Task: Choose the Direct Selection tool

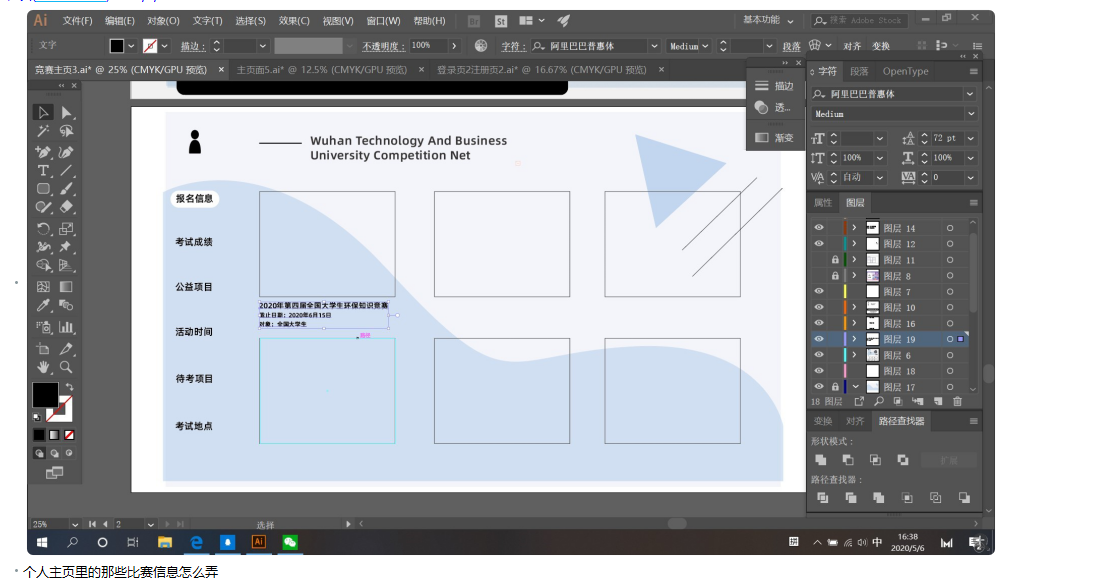Action: 66,112
